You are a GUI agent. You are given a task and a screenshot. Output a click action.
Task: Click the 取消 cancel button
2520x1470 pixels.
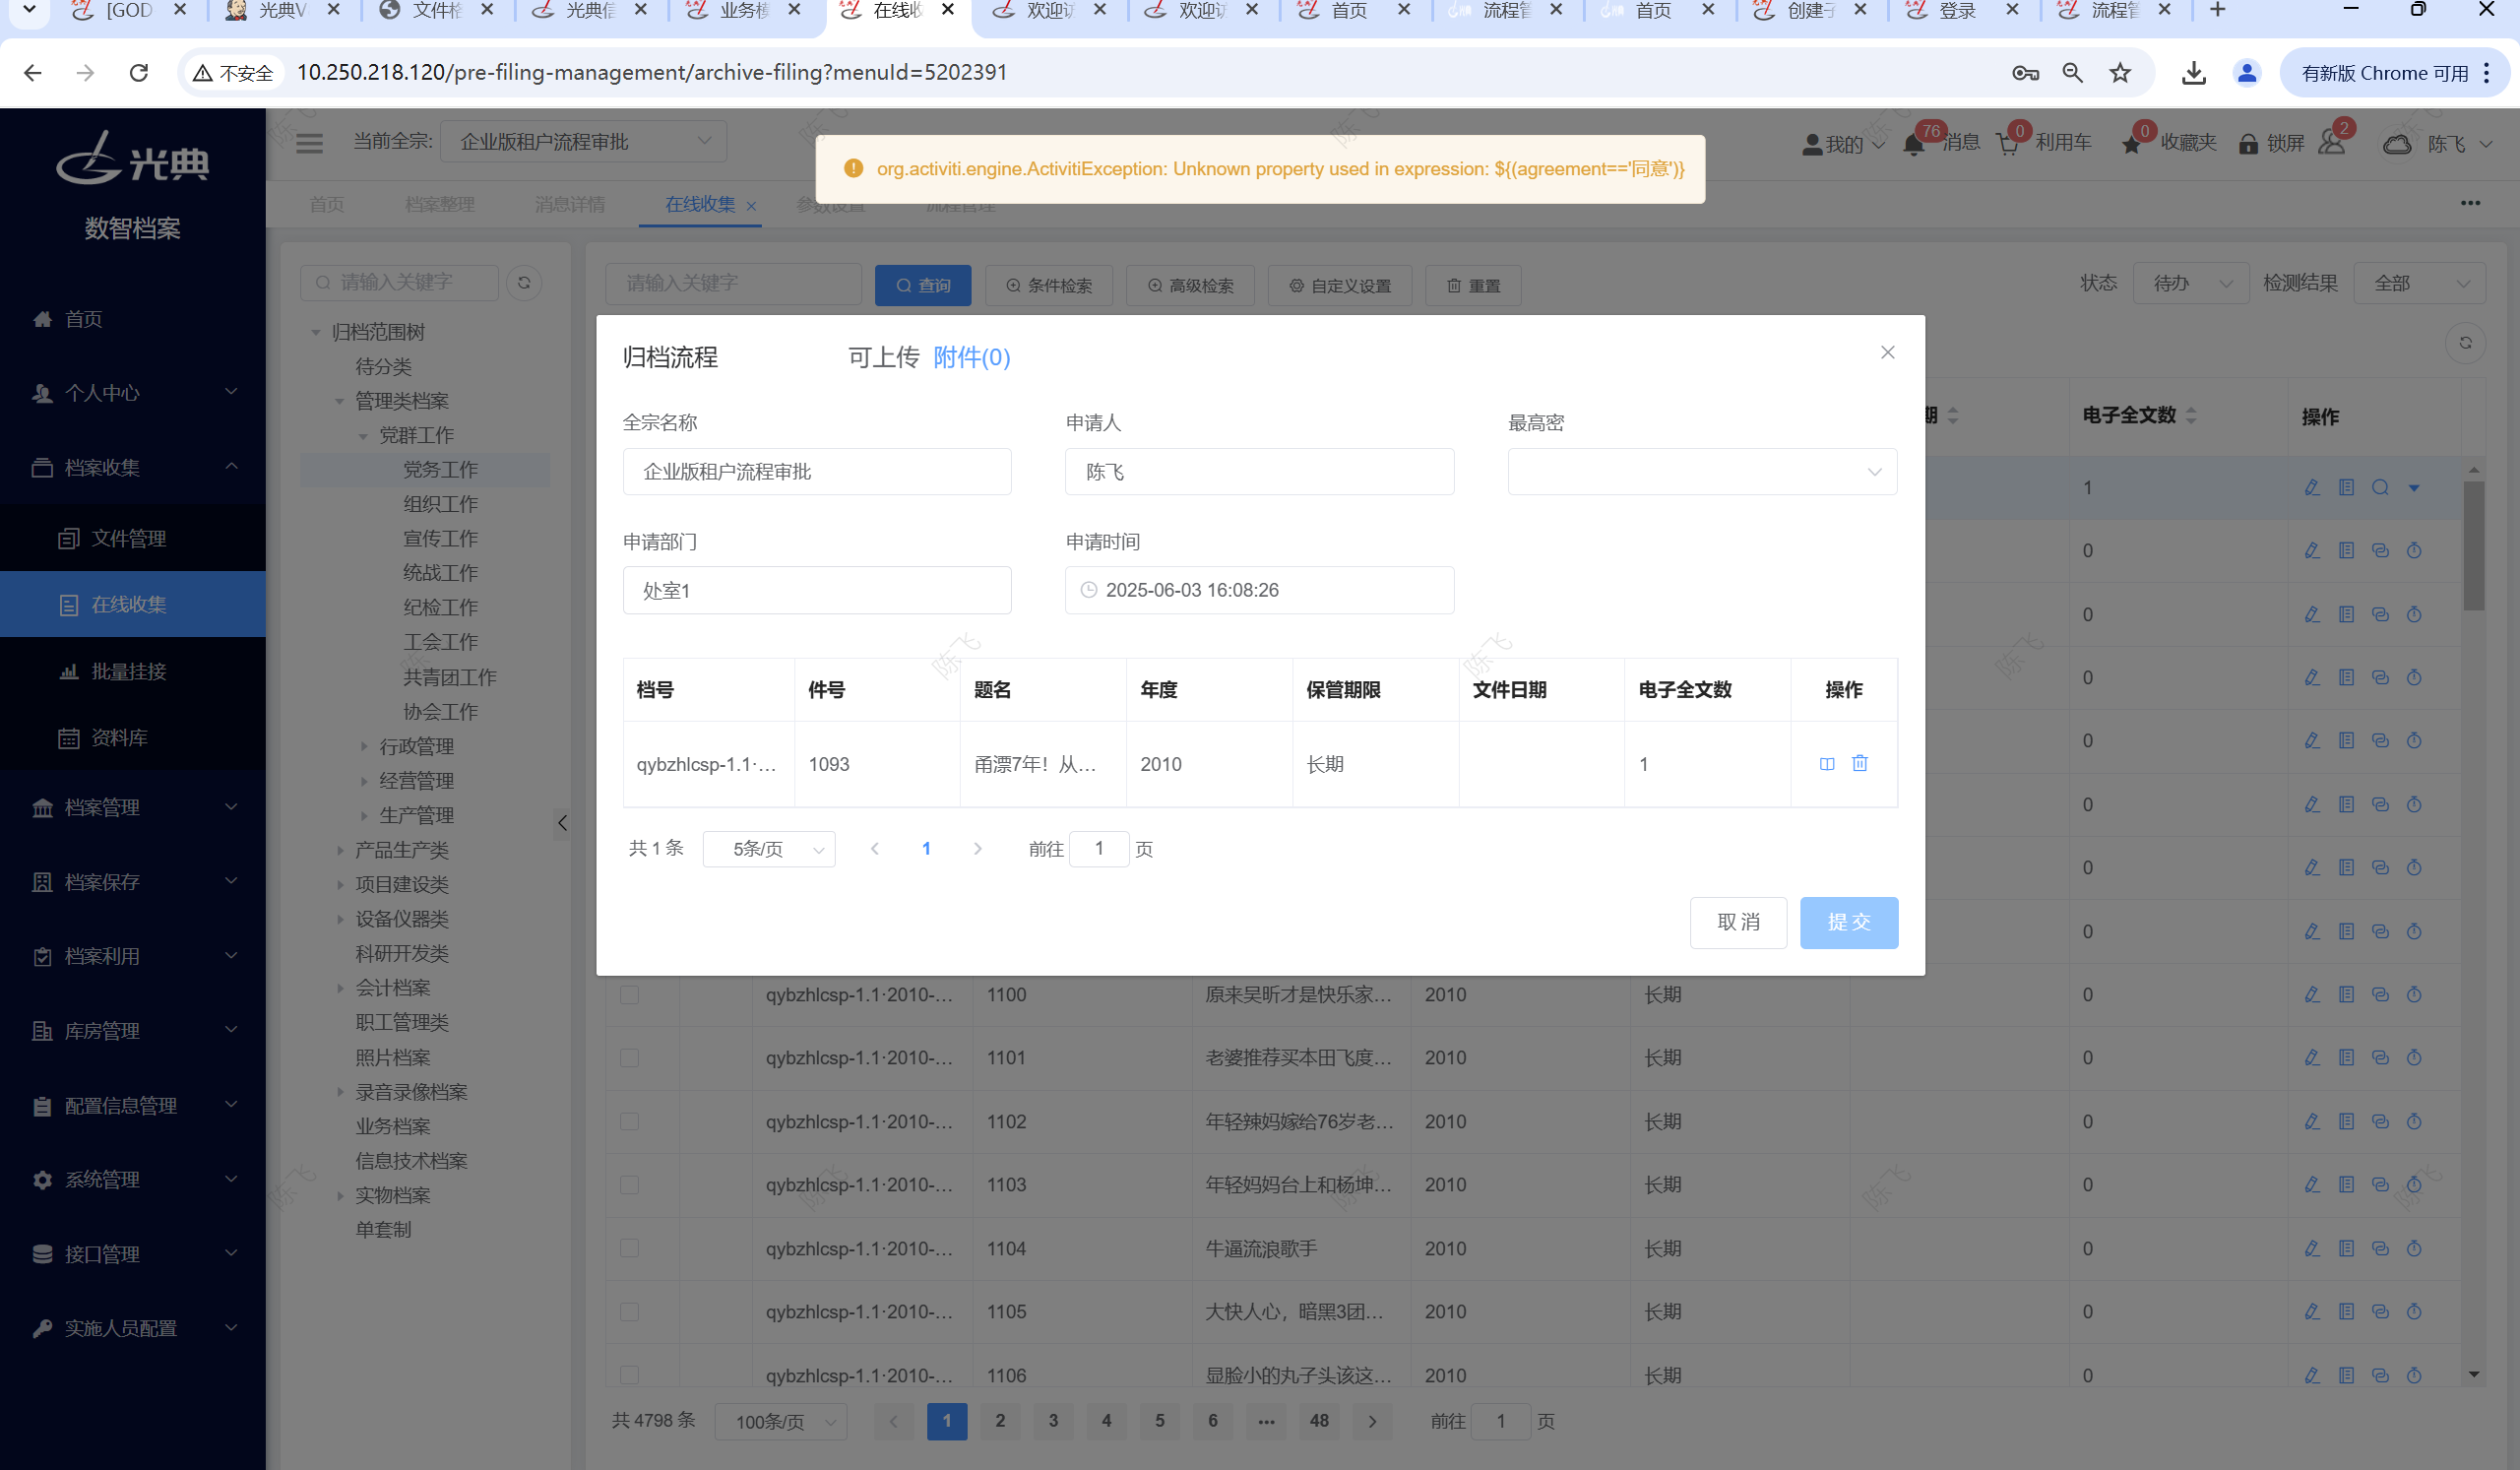point(1737,922)
